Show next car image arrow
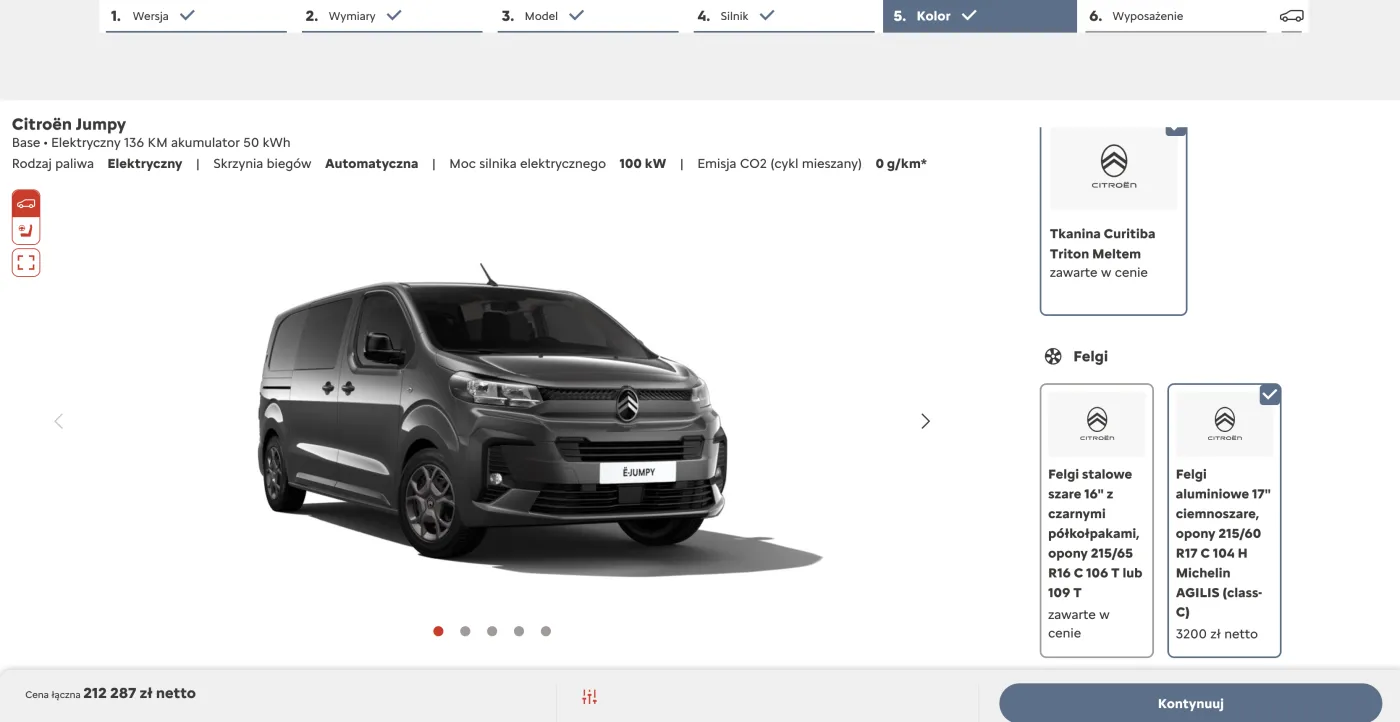Viewport: 1400px width, 722px height. [x=925, y=421]
